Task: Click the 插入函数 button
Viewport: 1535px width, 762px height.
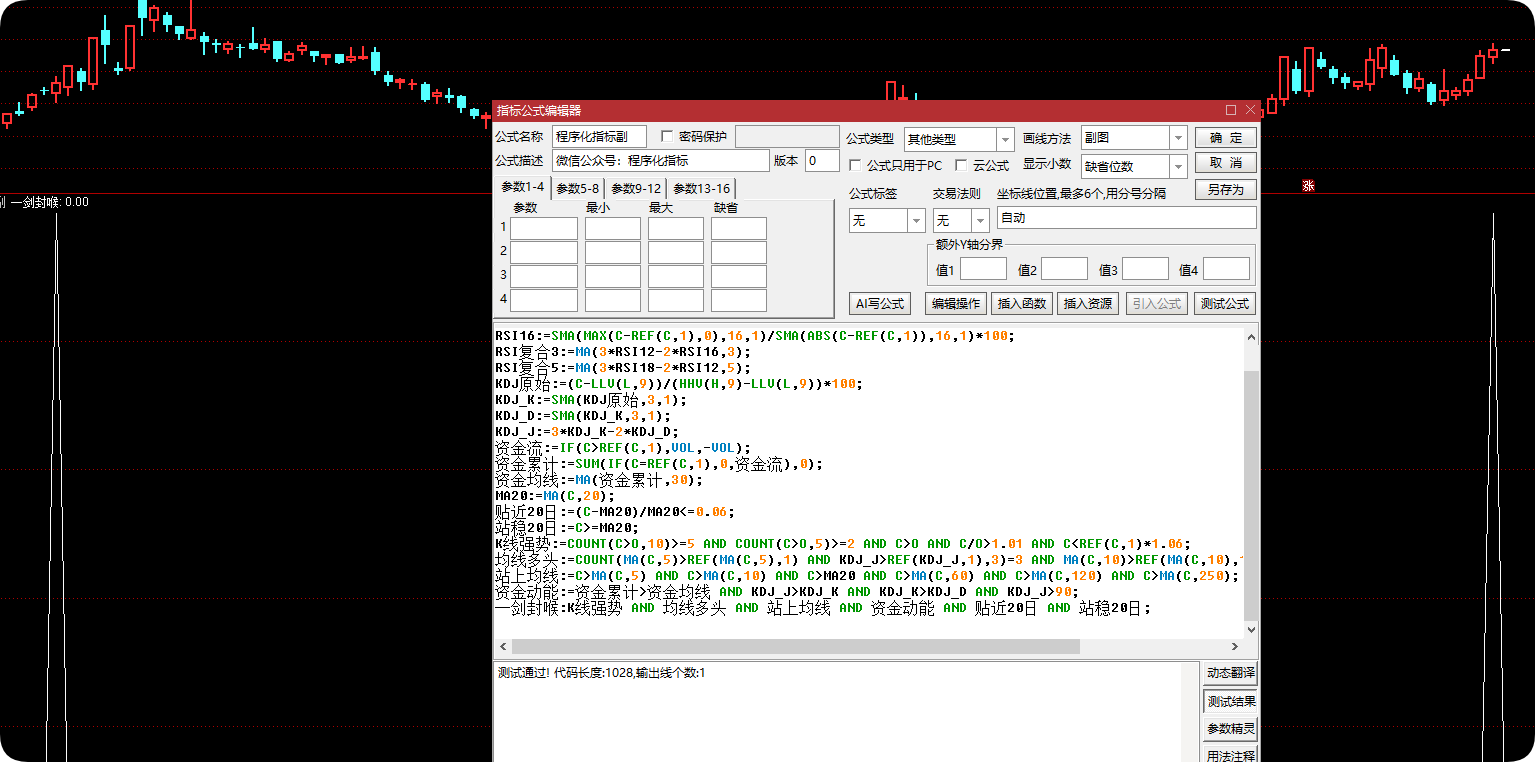Action: pyautogui.click(x=1022, y=304)
